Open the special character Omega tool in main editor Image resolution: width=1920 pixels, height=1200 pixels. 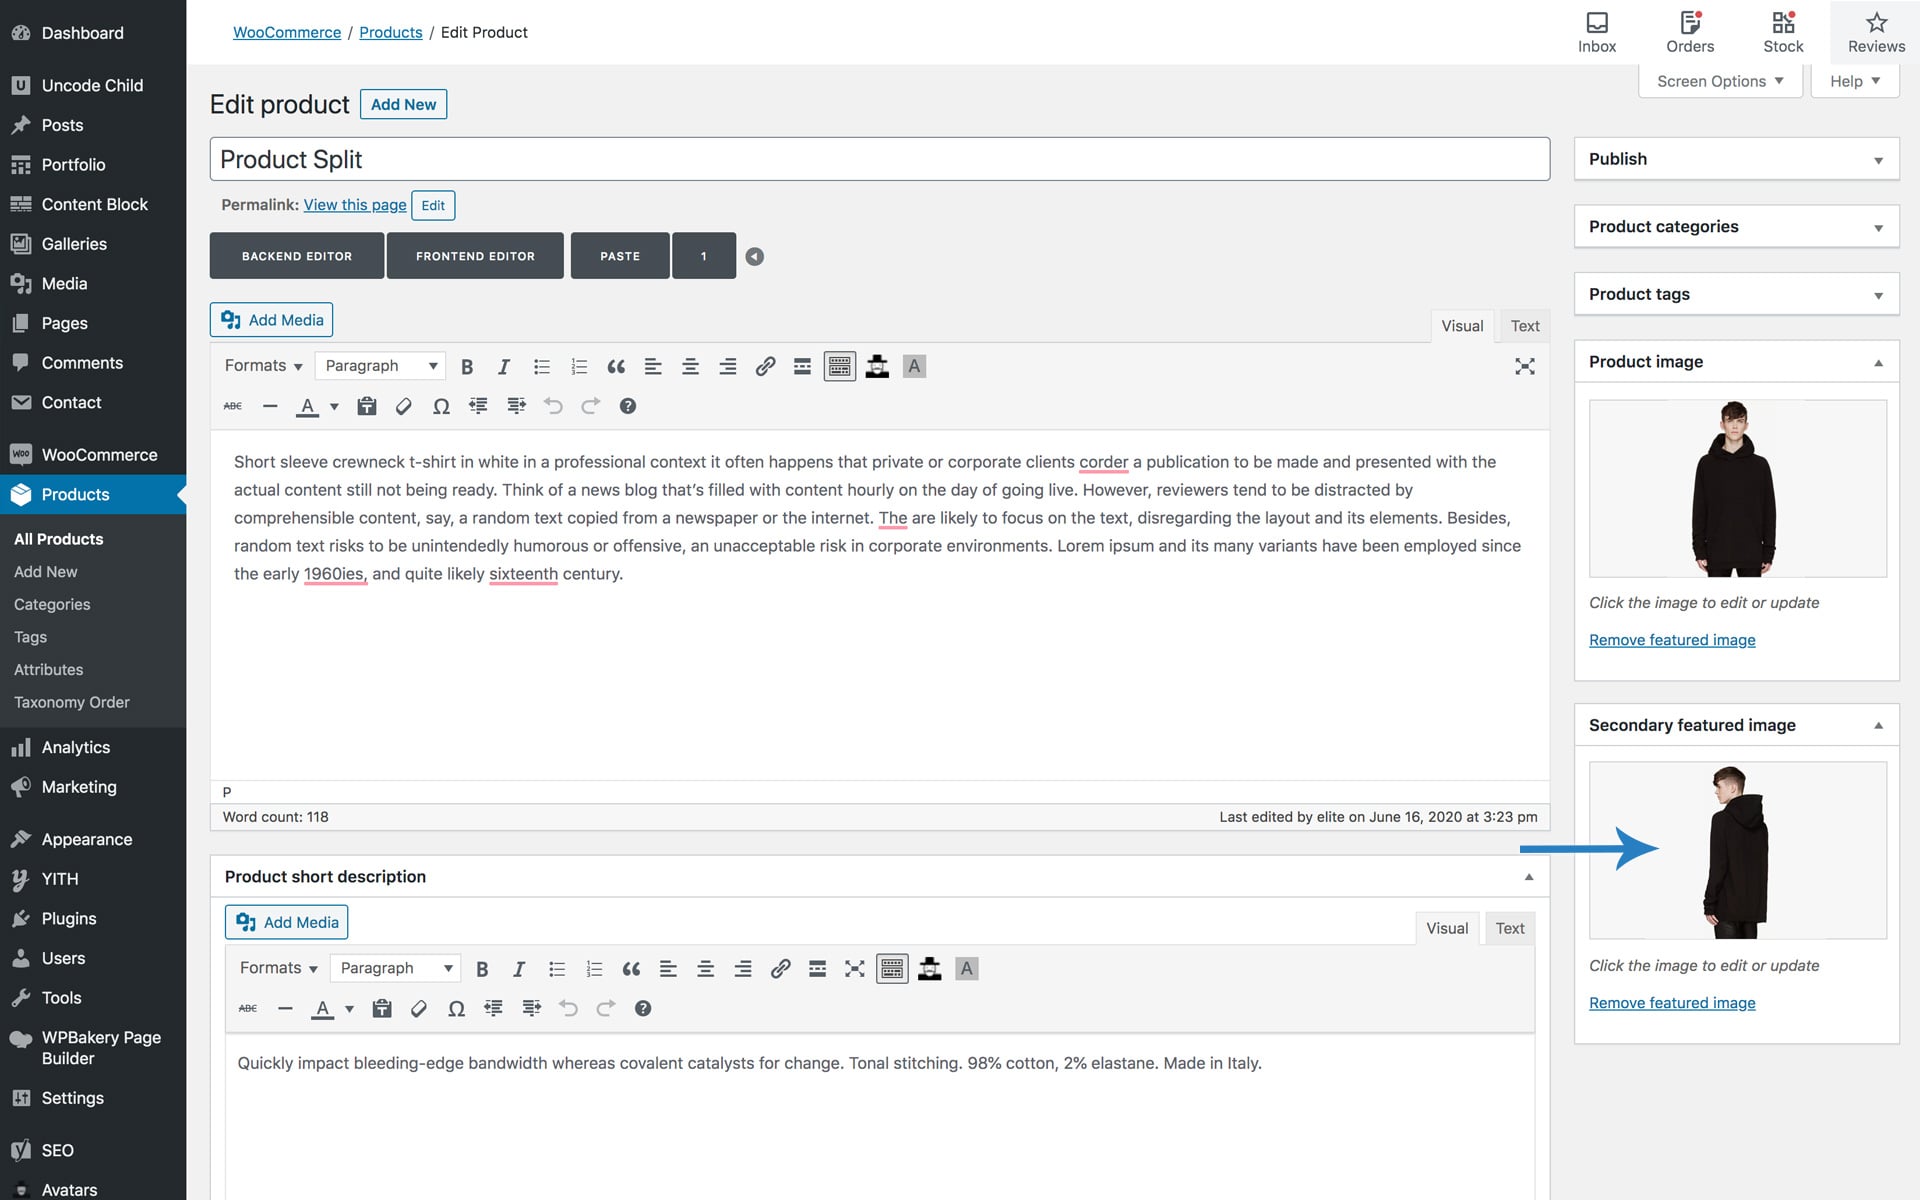(x=441, y=407)
